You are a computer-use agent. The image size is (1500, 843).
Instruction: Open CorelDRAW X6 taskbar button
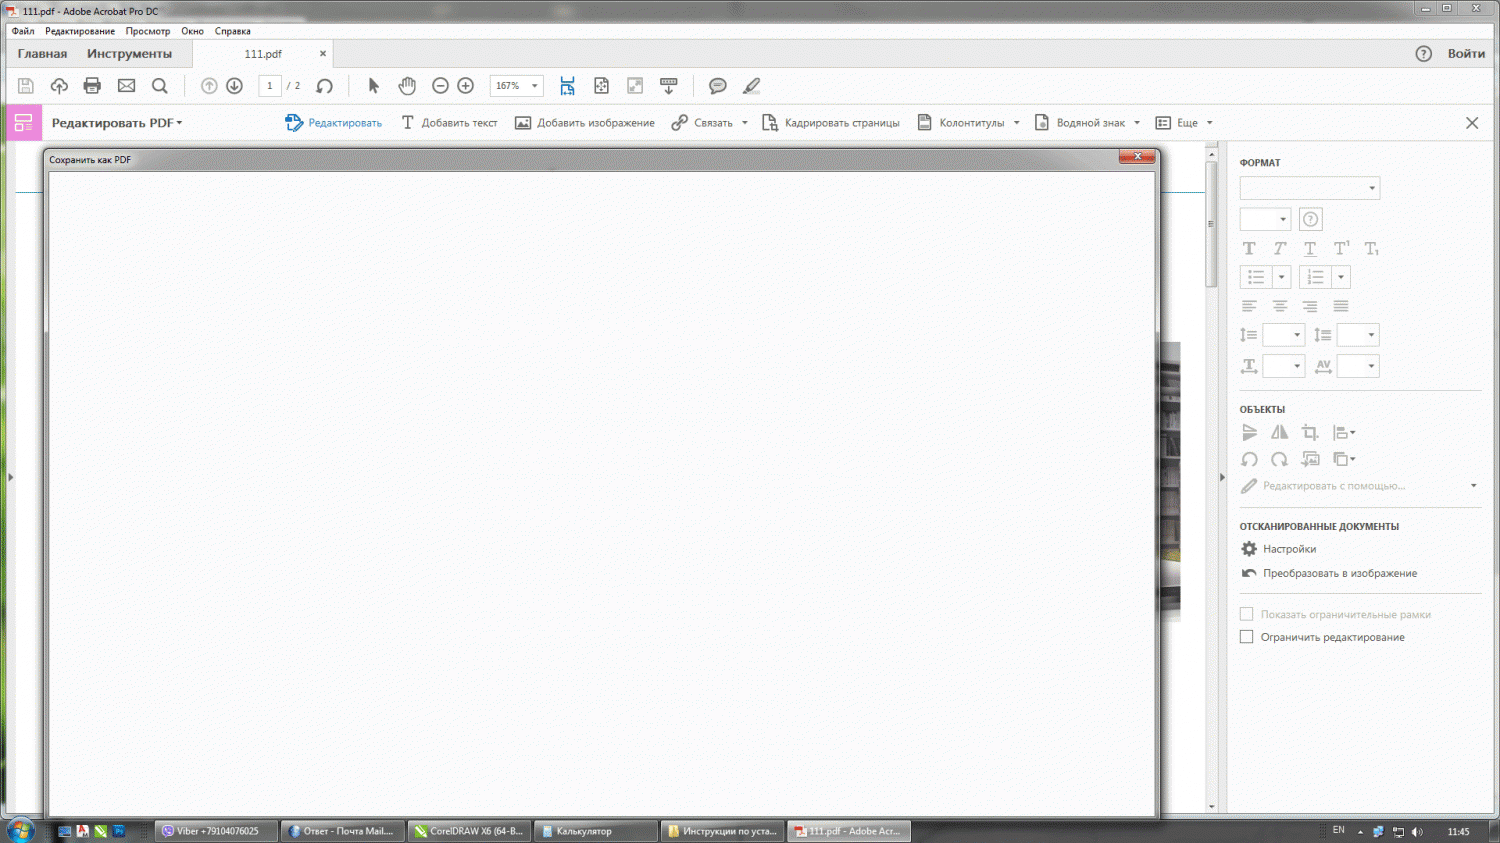pos(470,831)
